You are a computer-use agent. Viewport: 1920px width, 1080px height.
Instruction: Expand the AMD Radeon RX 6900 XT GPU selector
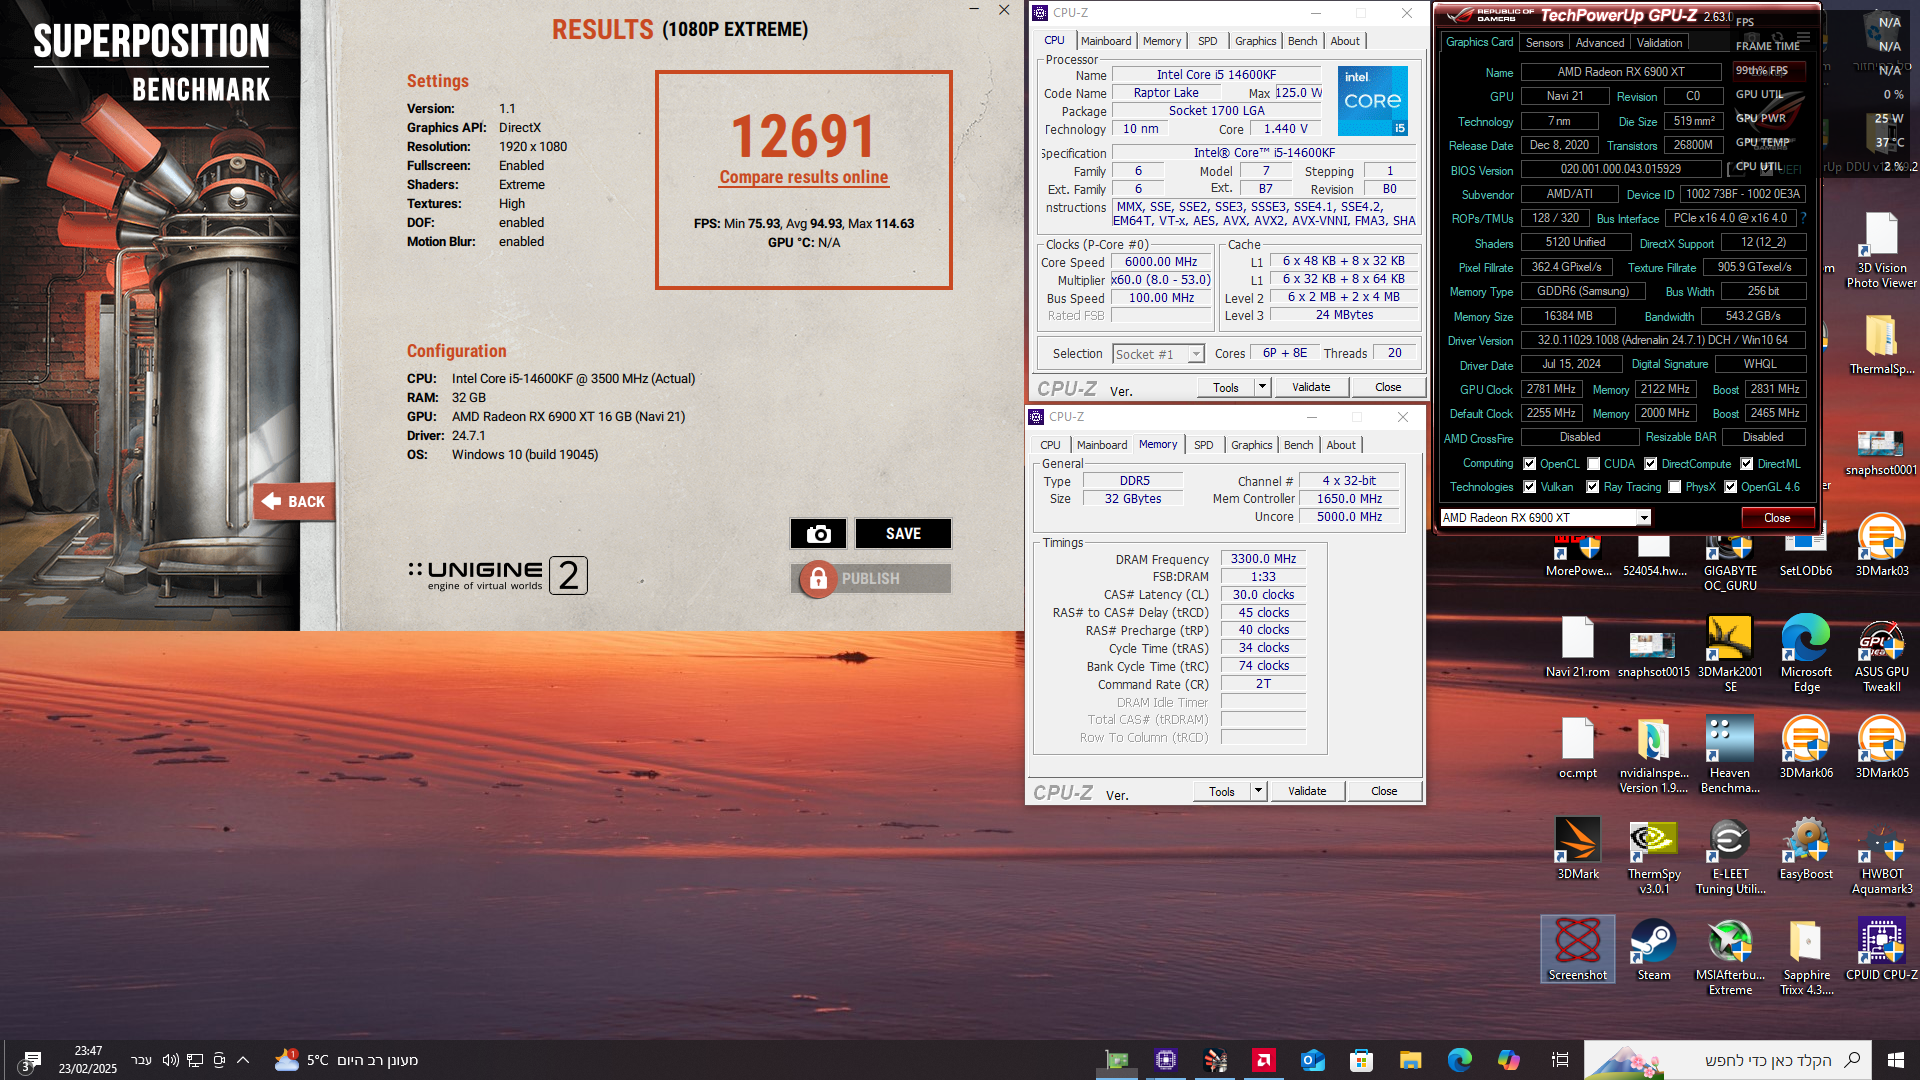pyautogui.click(x=1643, y=518)
